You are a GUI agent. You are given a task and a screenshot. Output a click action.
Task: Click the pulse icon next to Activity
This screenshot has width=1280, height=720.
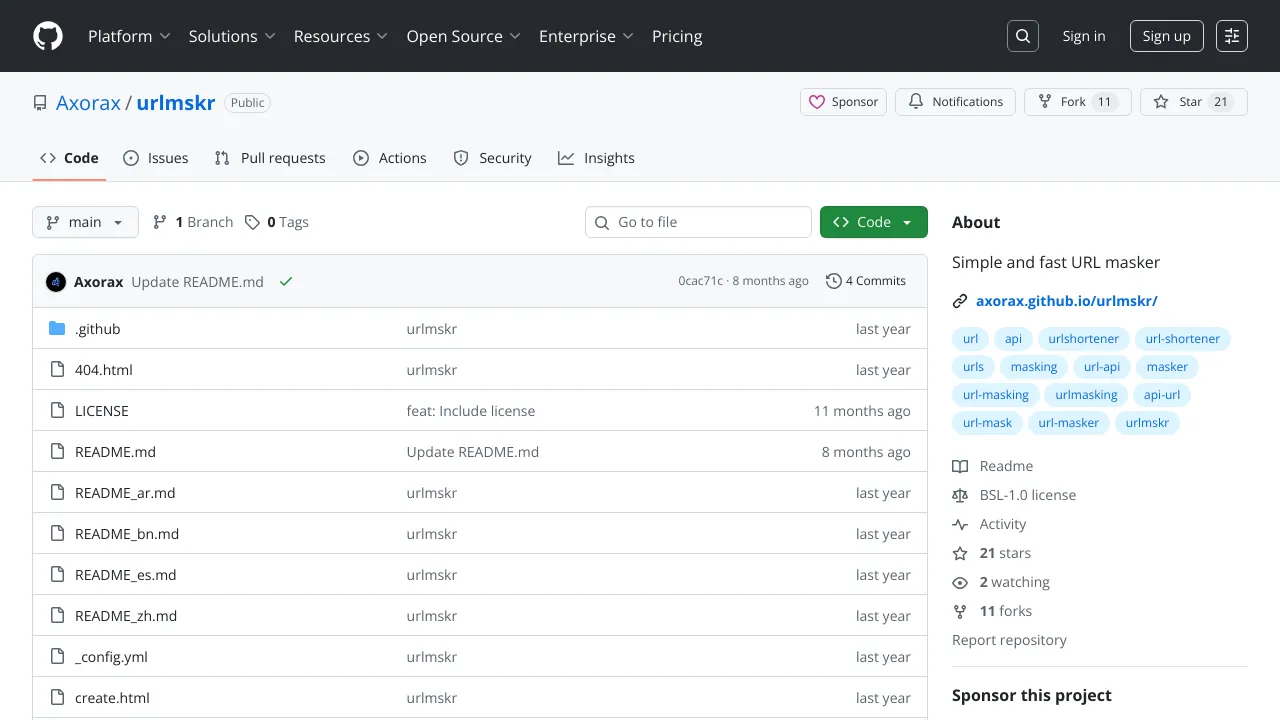960,524
